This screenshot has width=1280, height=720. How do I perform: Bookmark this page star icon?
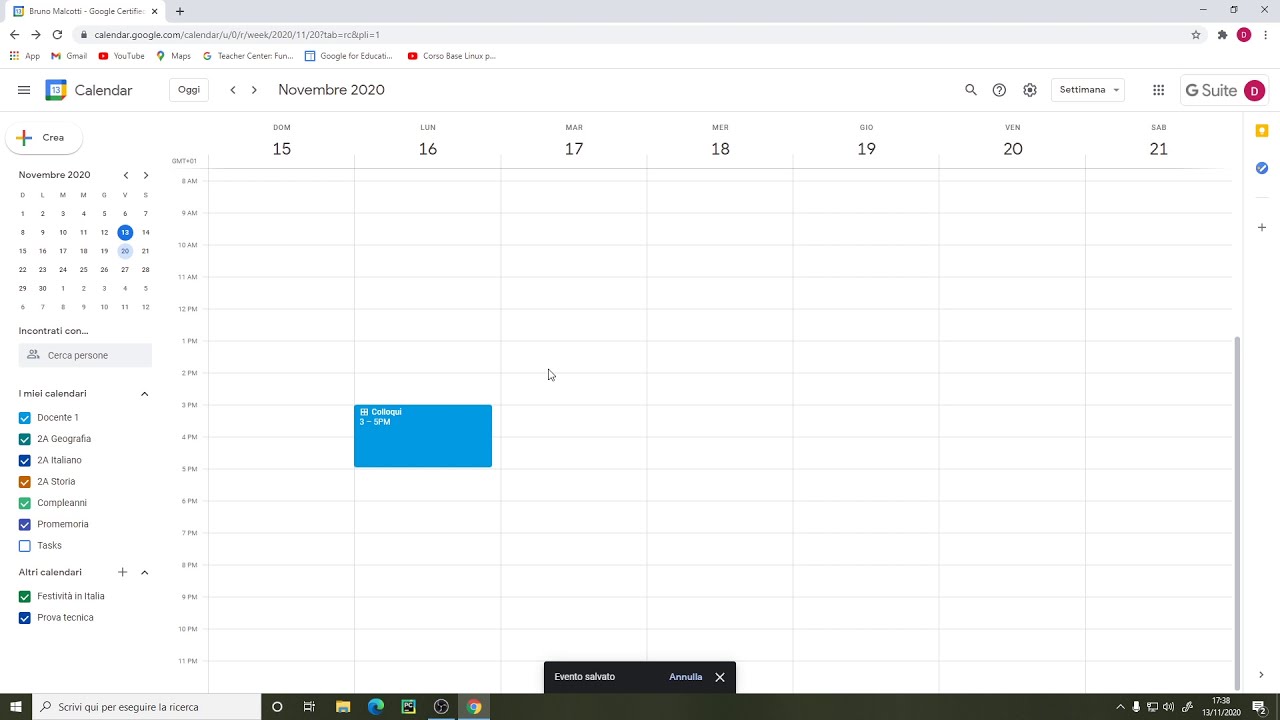pos(1196,34)
